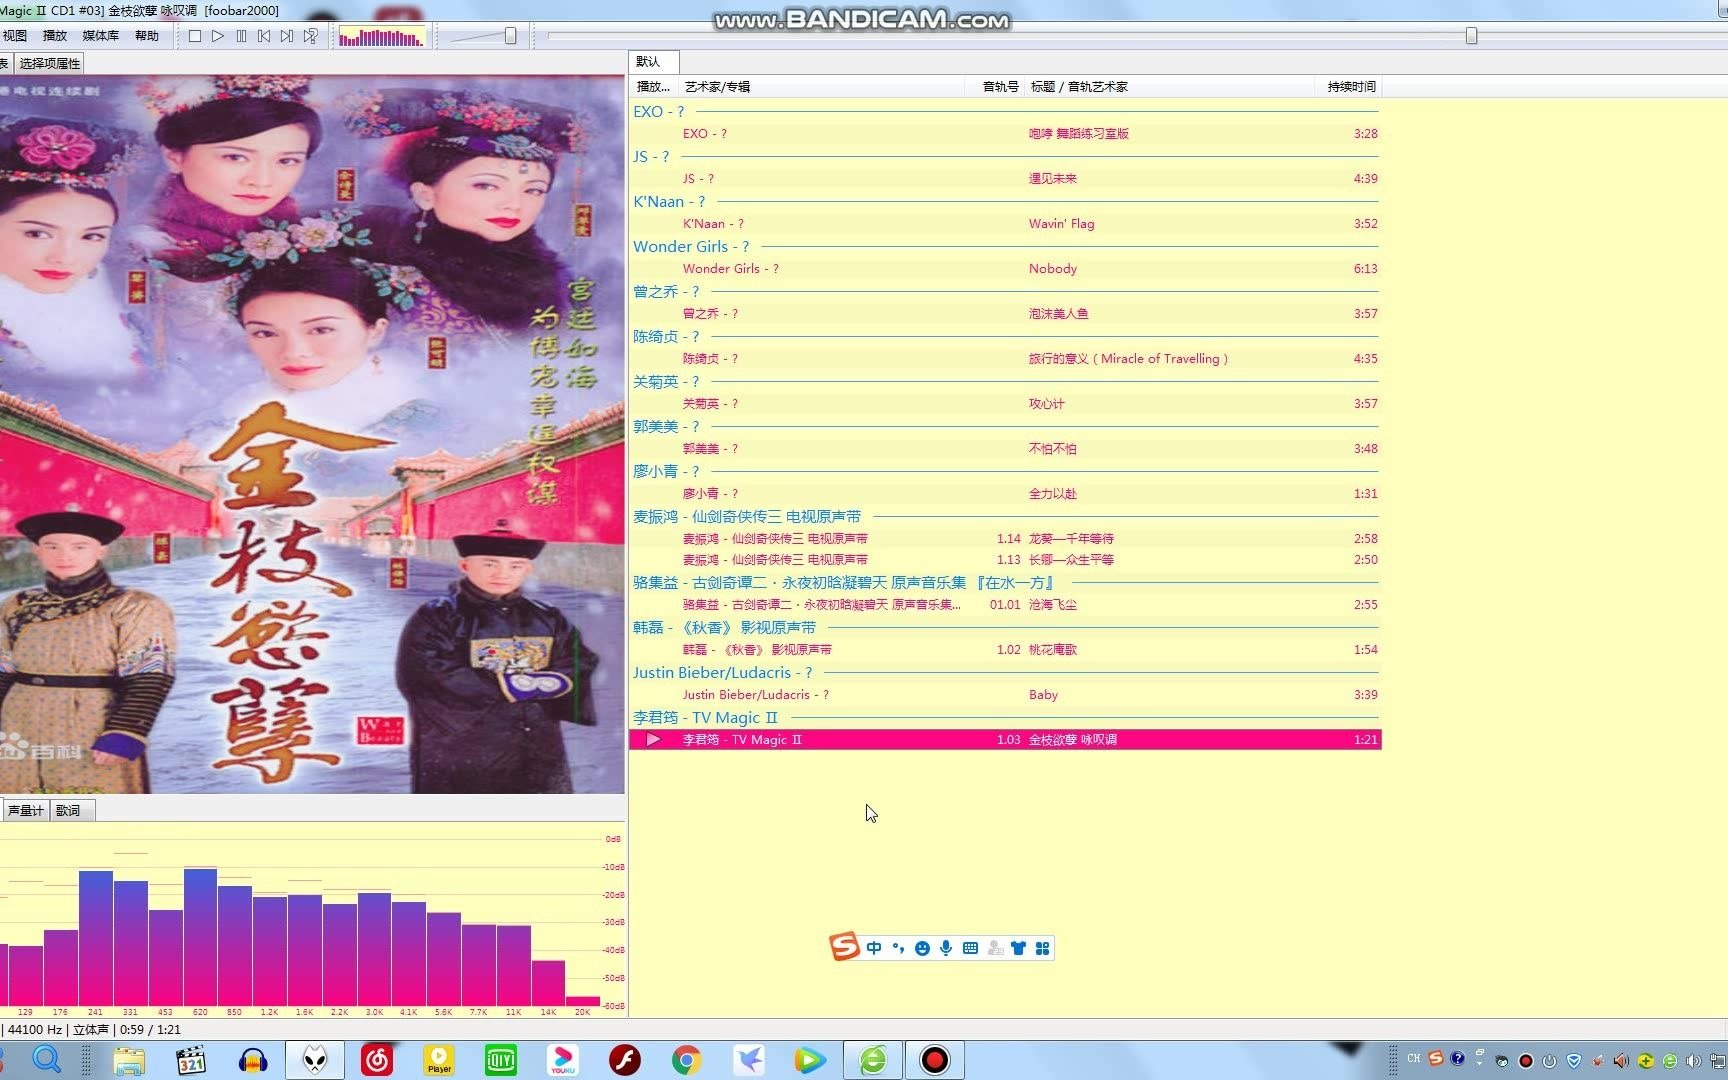Open the 视图 menu
This screenshot has width=1728, height=1080.
click(15, 36)
